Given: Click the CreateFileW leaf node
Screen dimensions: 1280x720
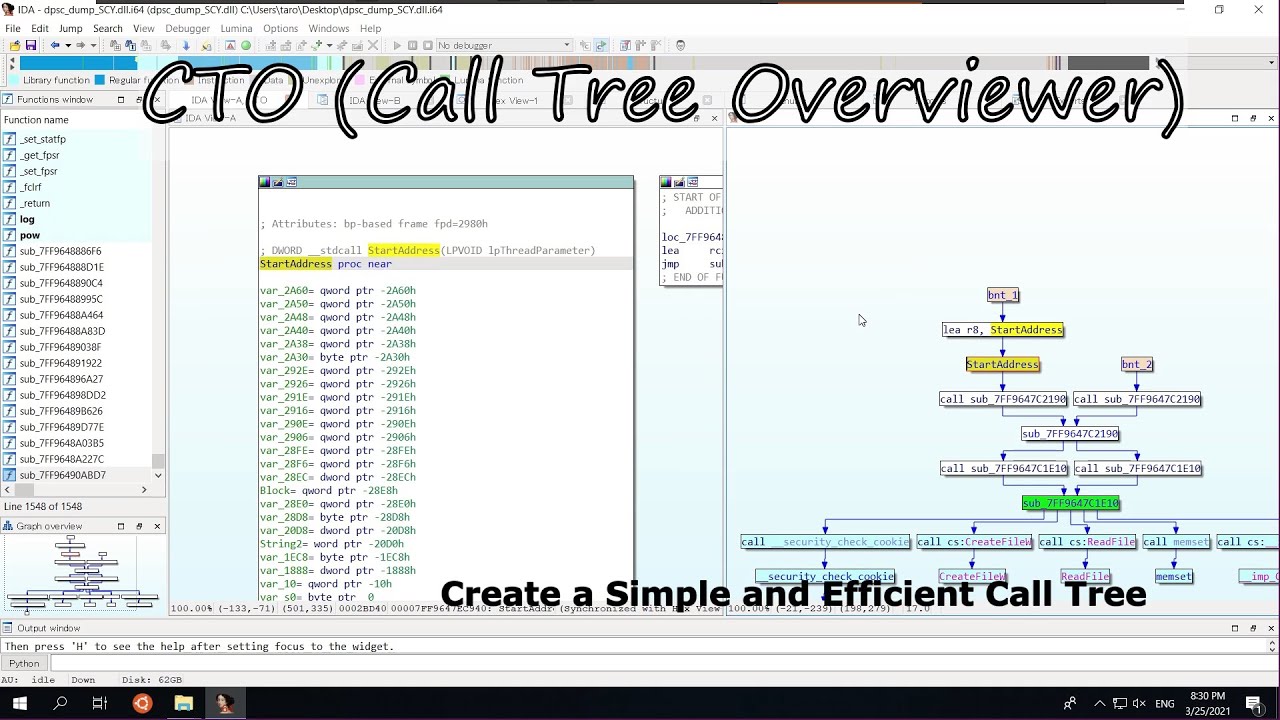Looking at the screenshot, I should click(973, 577).
